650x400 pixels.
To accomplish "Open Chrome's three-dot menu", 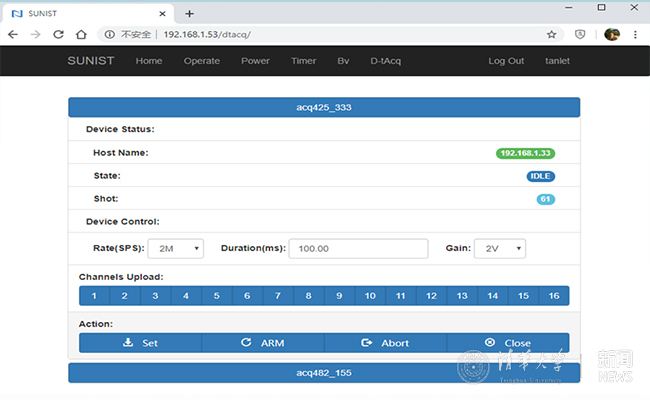I will 635,34.
